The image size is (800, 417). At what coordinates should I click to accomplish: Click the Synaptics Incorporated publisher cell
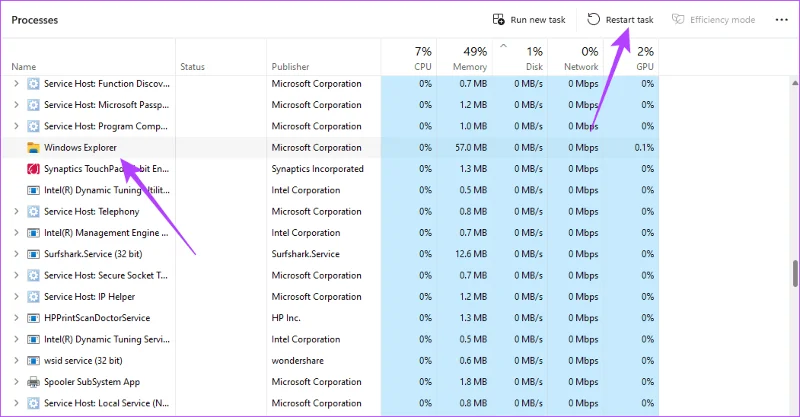(x=317, y=169)
